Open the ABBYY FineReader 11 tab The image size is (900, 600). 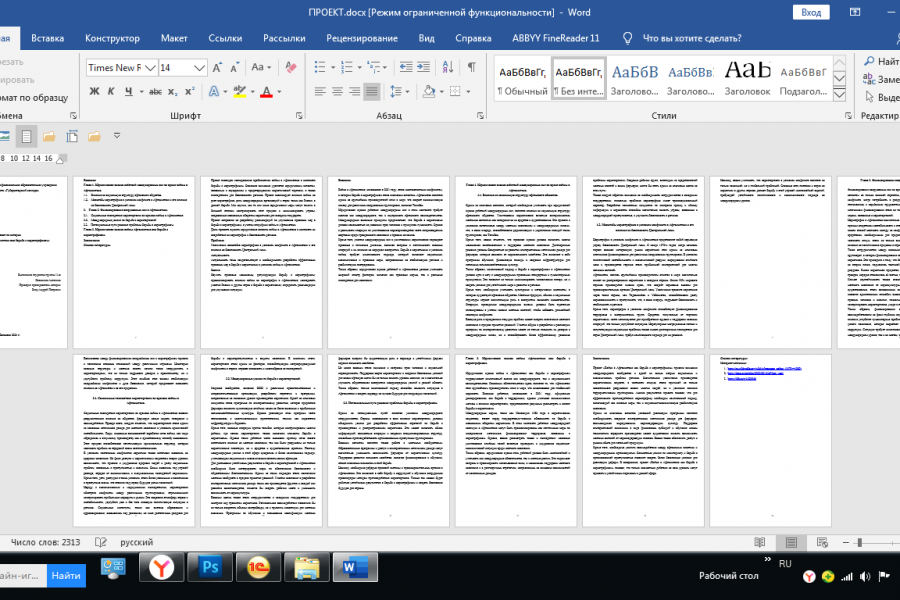pos(555,38)
